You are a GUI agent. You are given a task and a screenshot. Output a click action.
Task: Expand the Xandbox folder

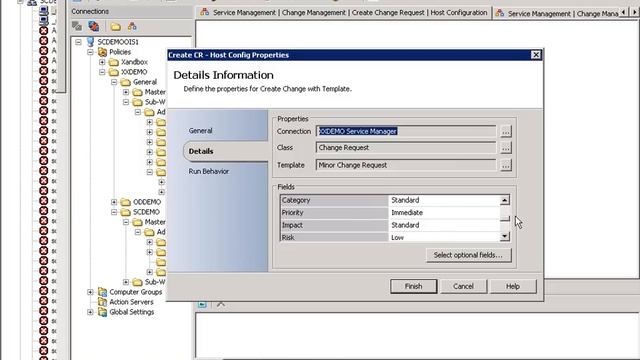pyautogui.click(x=102, y=62)
